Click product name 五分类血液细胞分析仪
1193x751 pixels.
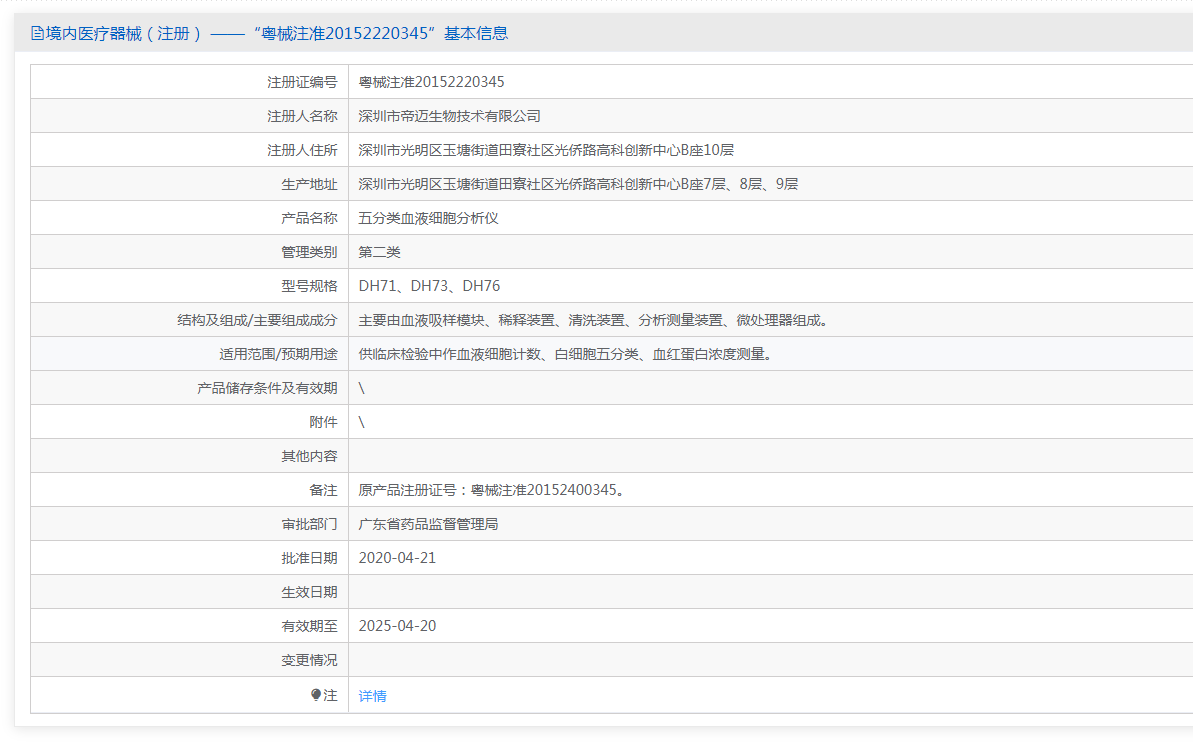pyautogui.click(x=428, y=218)
